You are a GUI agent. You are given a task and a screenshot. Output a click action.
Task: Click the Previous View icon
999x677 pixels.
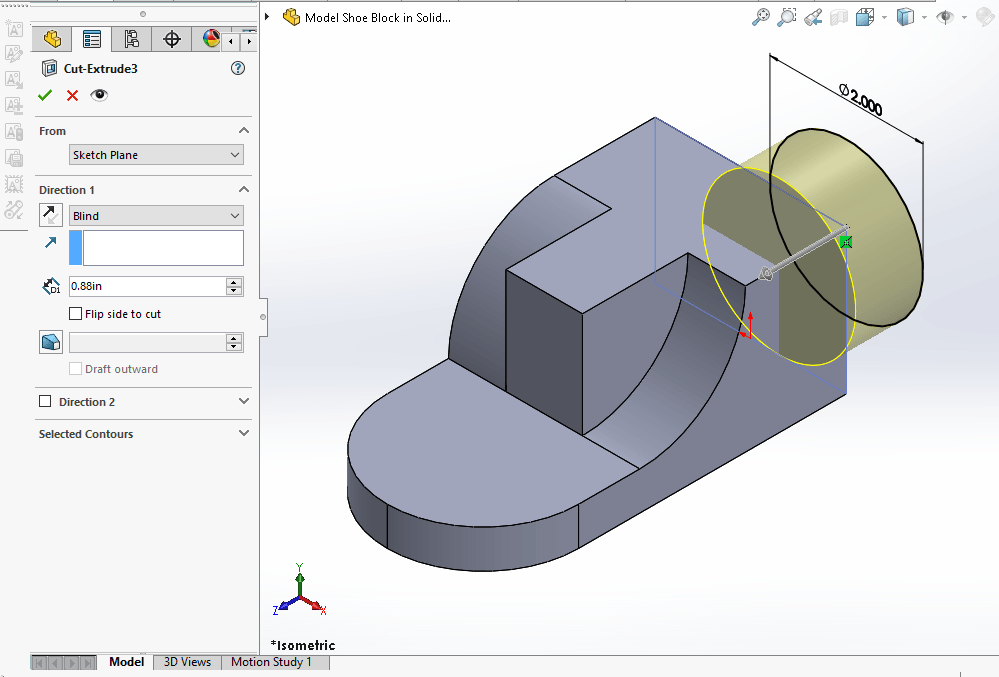coord(813,17)
